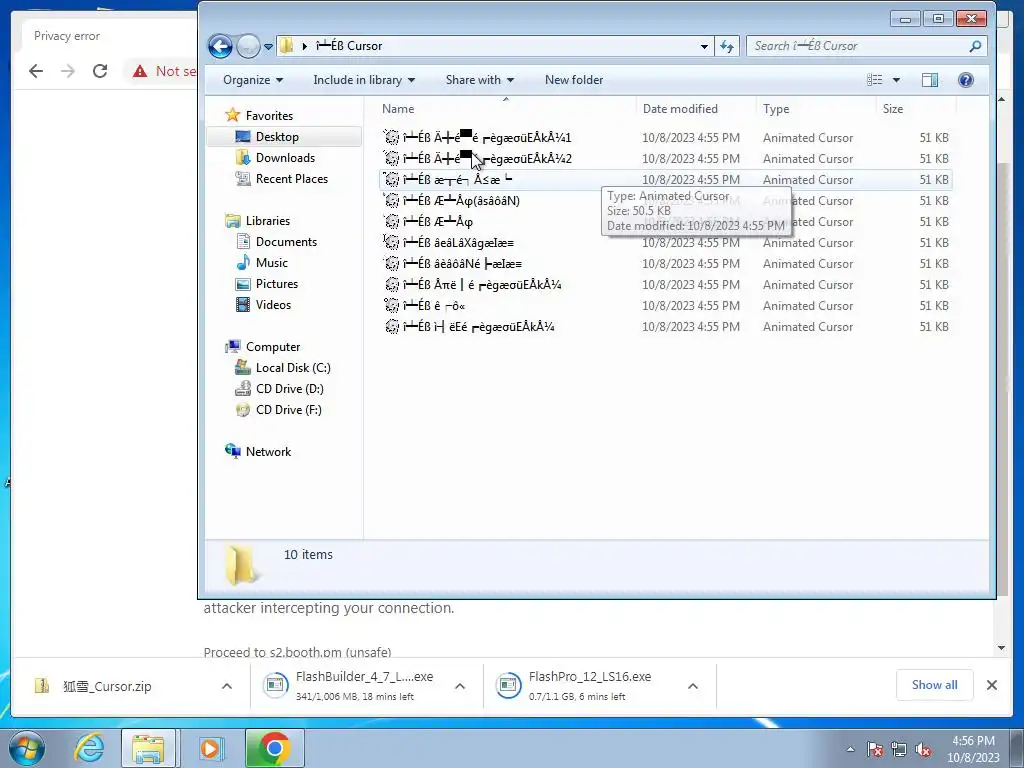Show hidden tray icons
The width and height of the screenshot is (1024, 768).
pos(850,749)
